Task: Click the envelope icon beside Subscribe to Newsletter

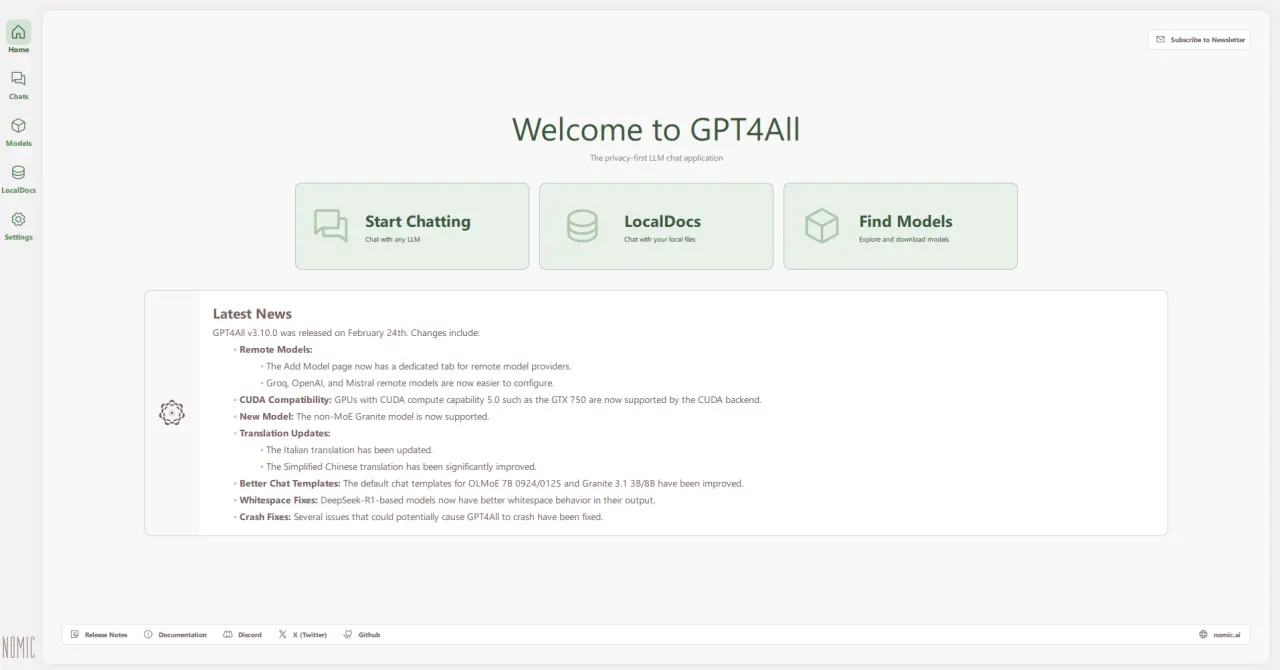Action: point(1160,40)
